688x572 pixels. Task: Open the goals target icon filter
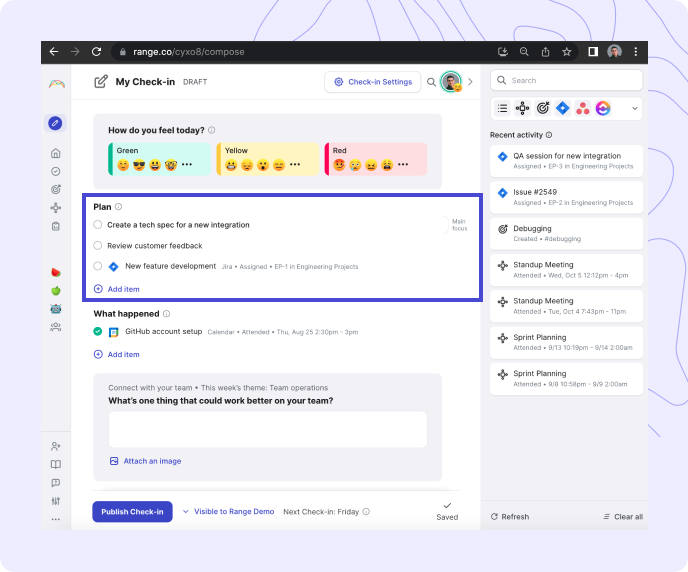point(543,108)
